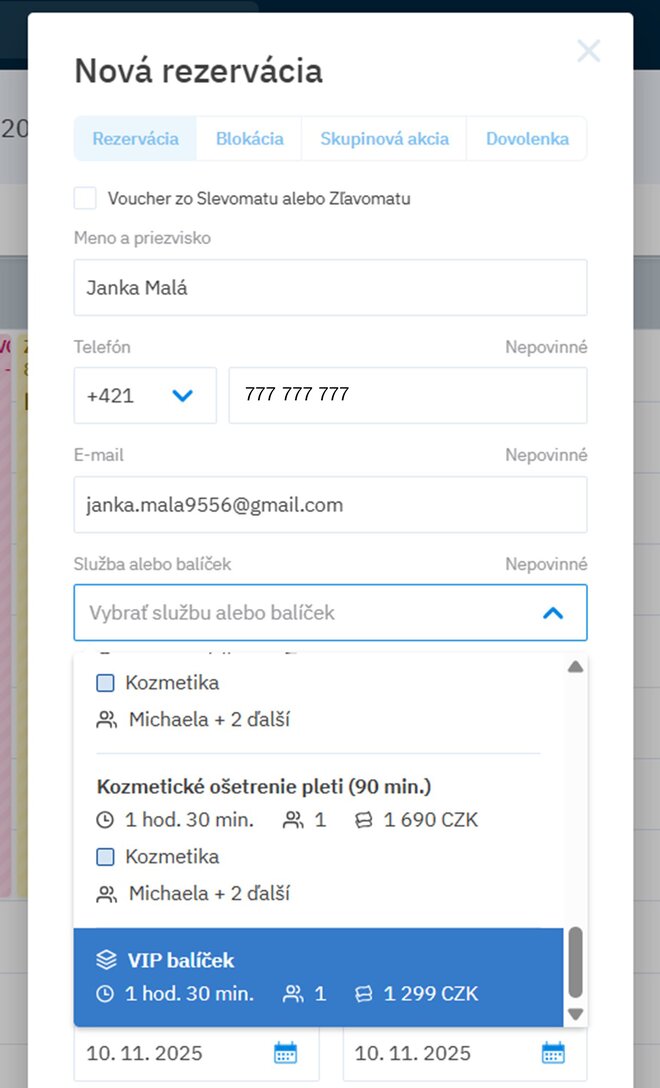Click the clock icon in VIP balíček row
The image size is (660, 1088).
(106, 994)
